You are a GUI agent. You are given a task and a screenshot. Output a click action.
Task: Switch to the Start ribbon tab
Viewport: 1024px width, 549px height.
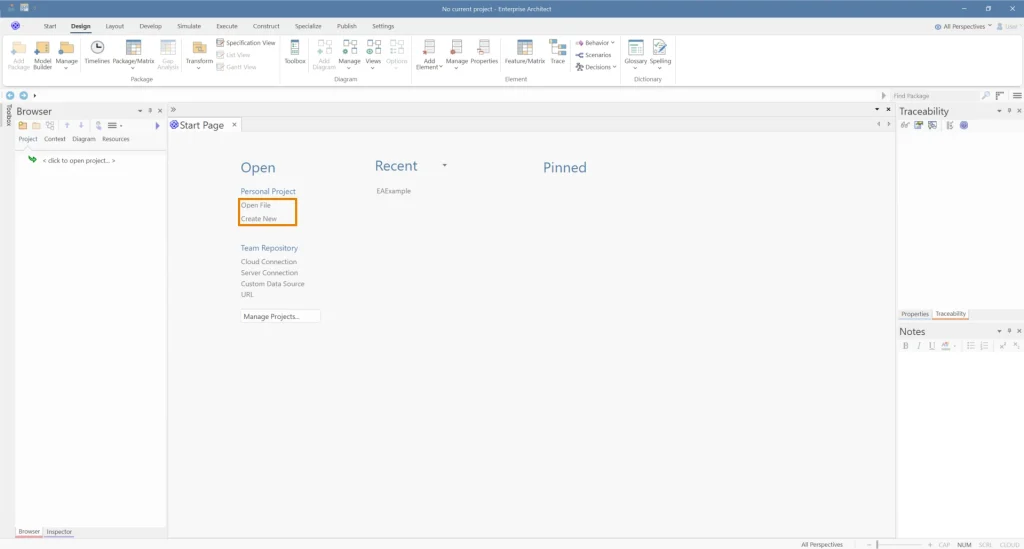pyautogui.click(x=50, y=26)
